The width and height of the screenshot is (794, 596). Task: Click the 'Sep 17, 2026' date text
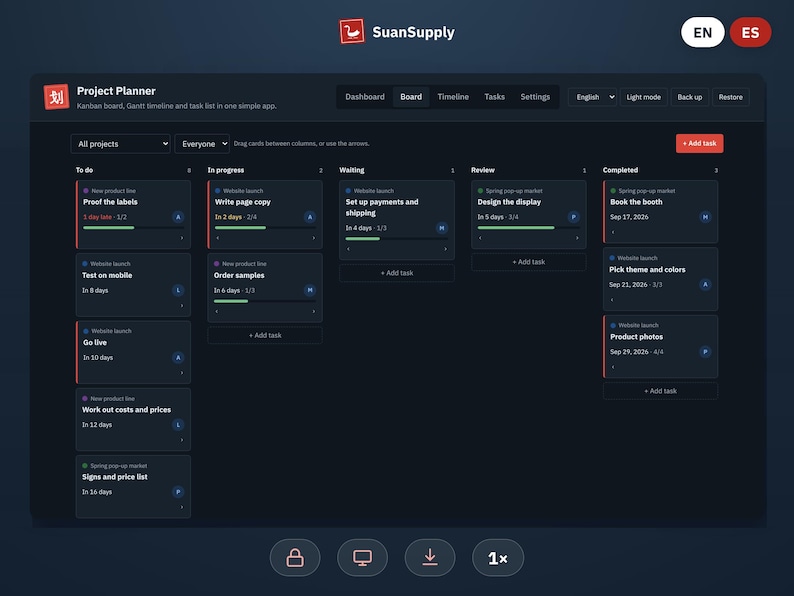point(629,217)
